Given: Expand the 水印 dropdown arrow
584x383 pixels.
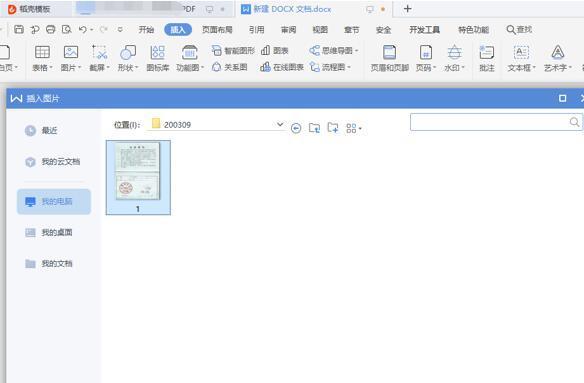Looking at the screenshot, I should [463, 67].
